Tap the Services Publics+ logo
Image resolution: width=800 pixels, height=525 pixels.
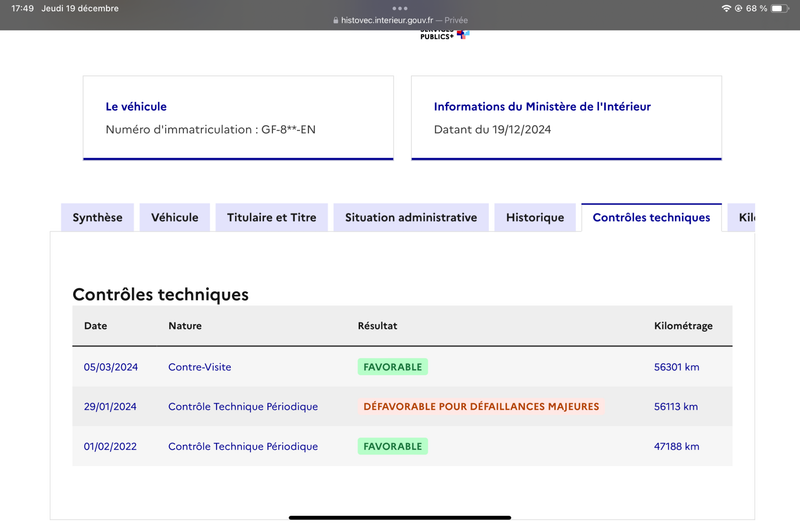click(x=444, y=35)
